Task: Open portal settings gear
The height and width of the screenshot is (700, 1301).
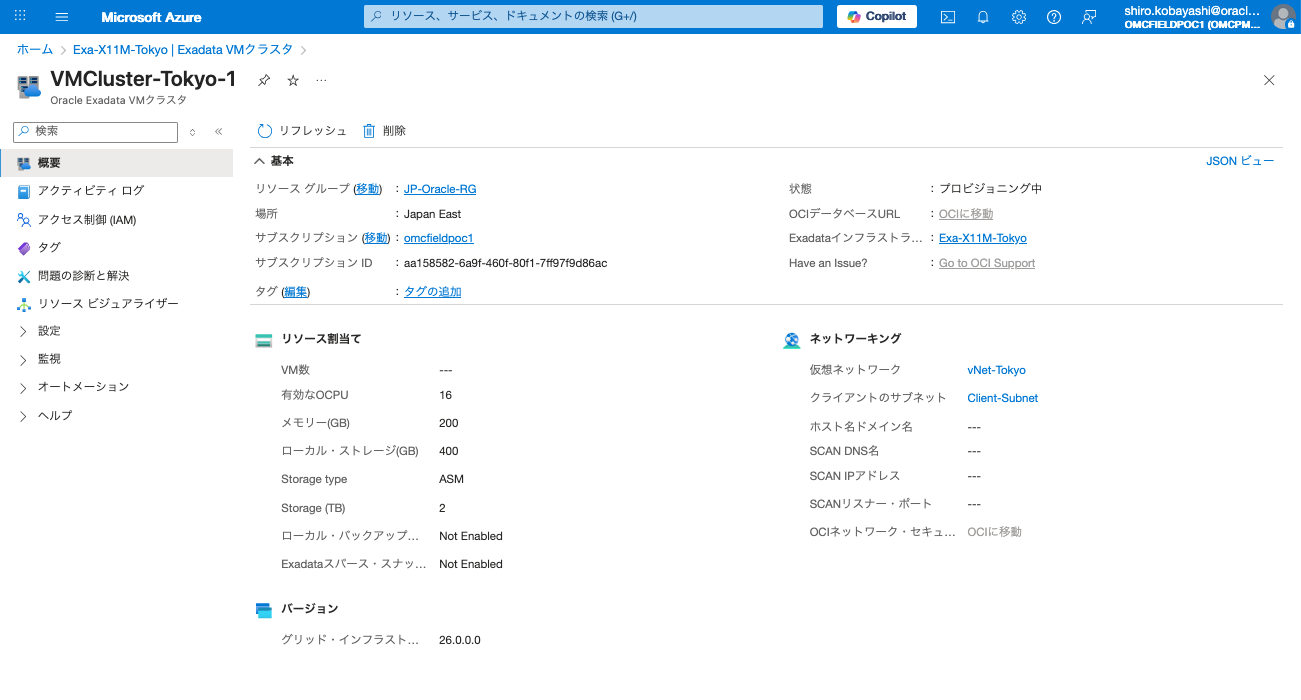Action: 1019,17
